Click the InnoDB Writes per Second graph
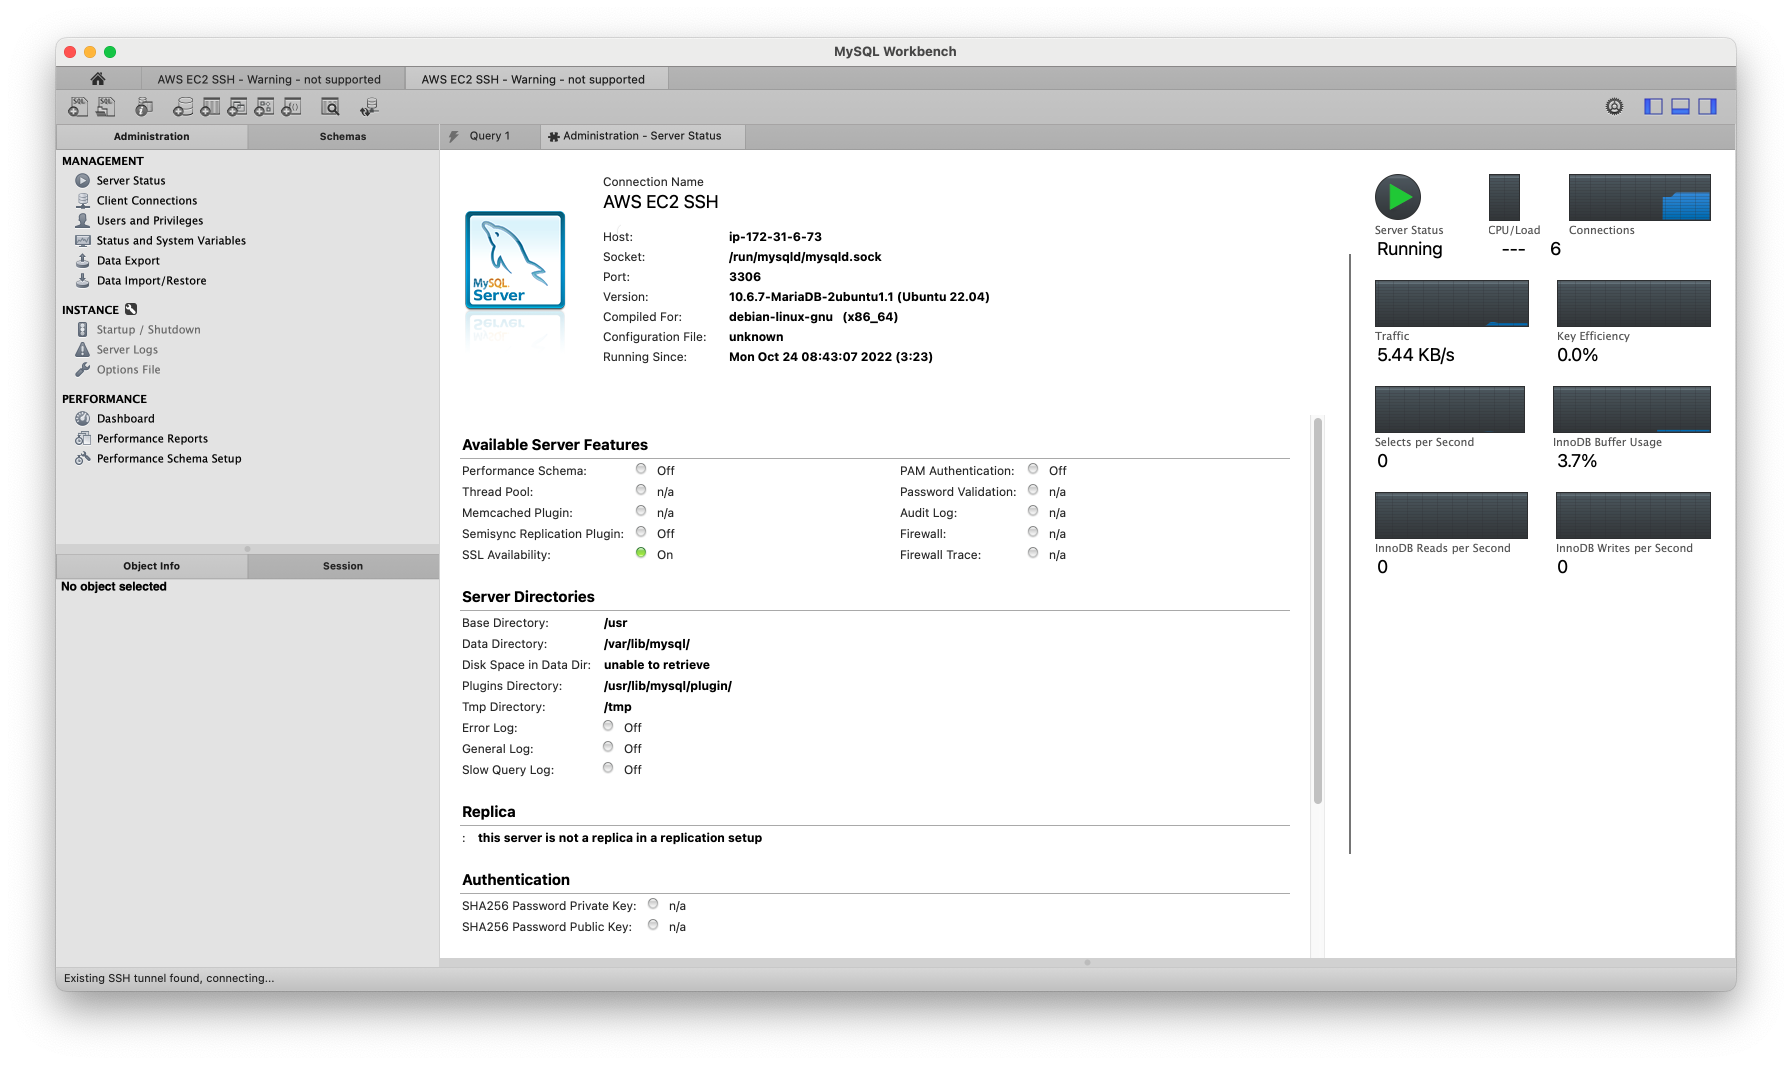This screenshot has height=1065, width=1792. (1633, 515)
